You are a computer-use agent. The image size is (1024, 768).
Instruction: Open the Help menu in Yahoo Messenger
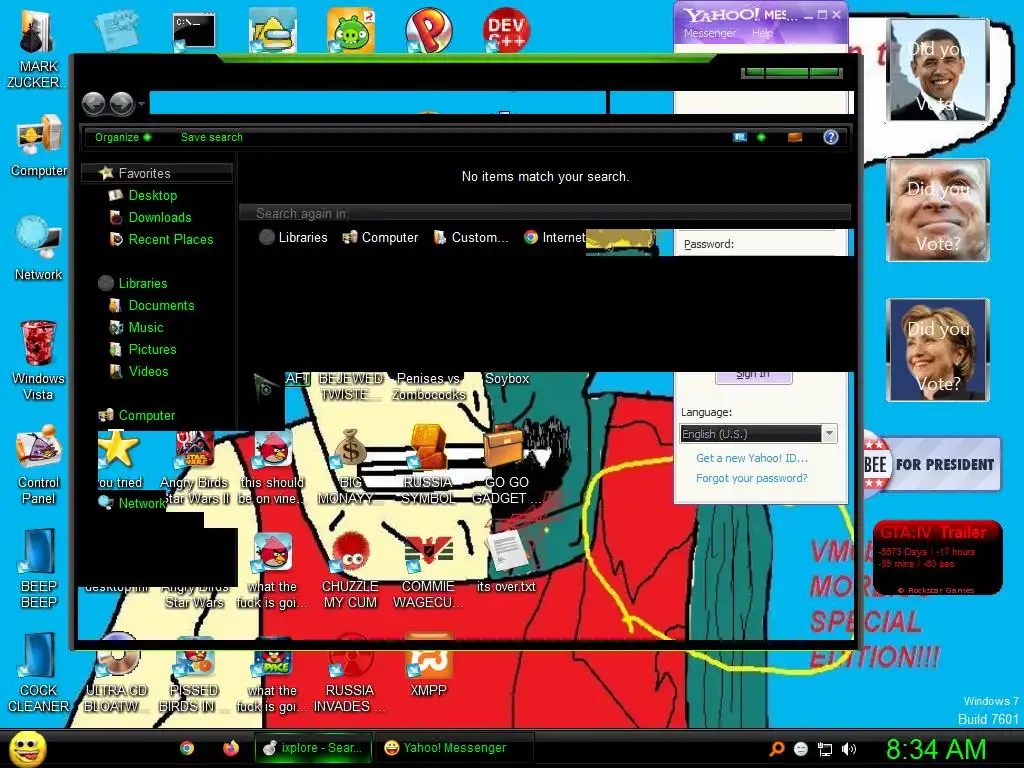click(x=762, y=33)
